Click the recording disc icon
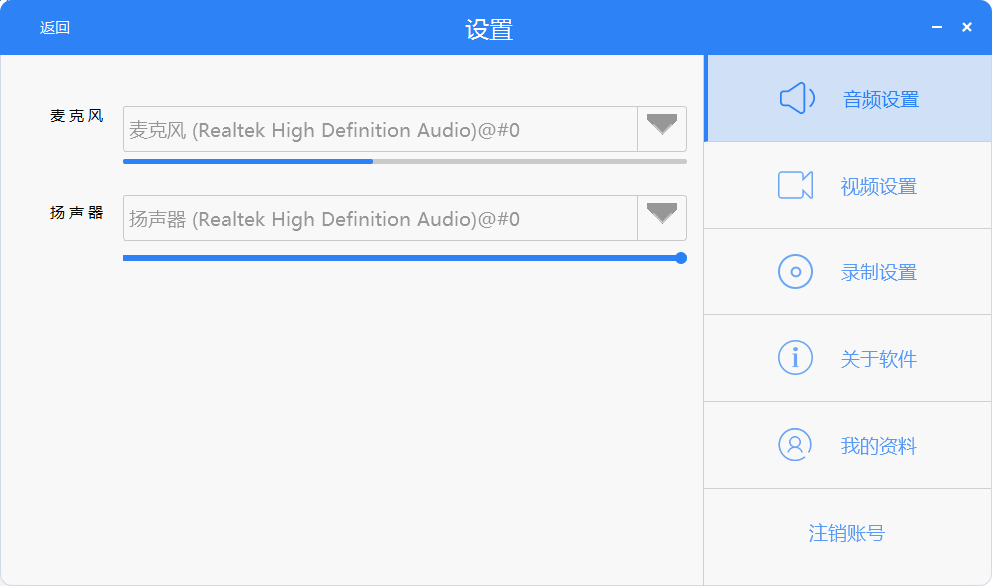 tap(795, 272)
